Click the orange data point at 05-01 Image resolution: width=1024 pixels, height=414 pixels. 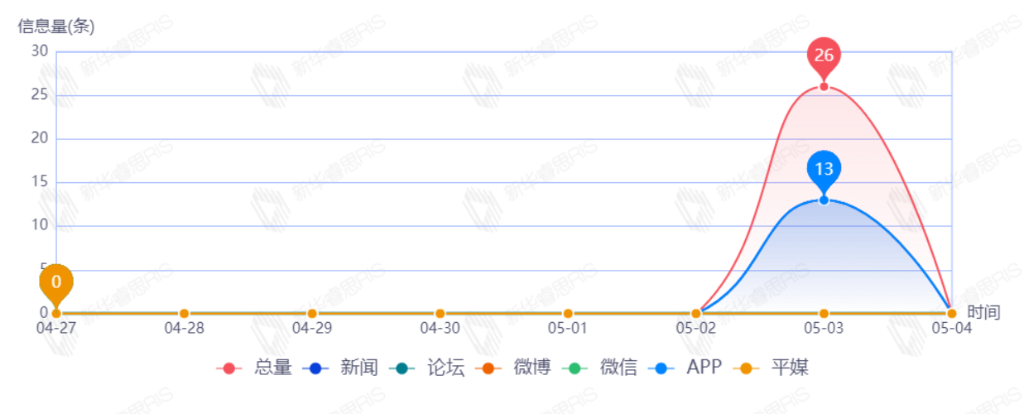point(568,314)
